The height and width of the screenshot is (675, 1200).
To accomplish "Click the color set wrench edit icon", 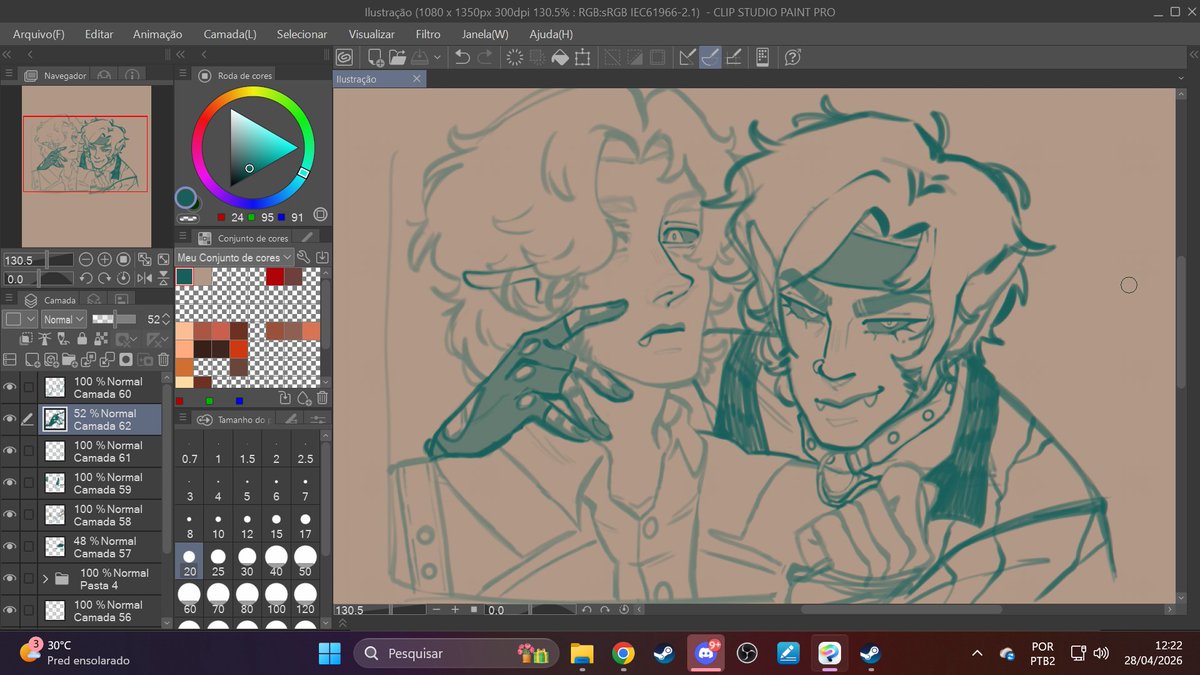I will [303, 257].
